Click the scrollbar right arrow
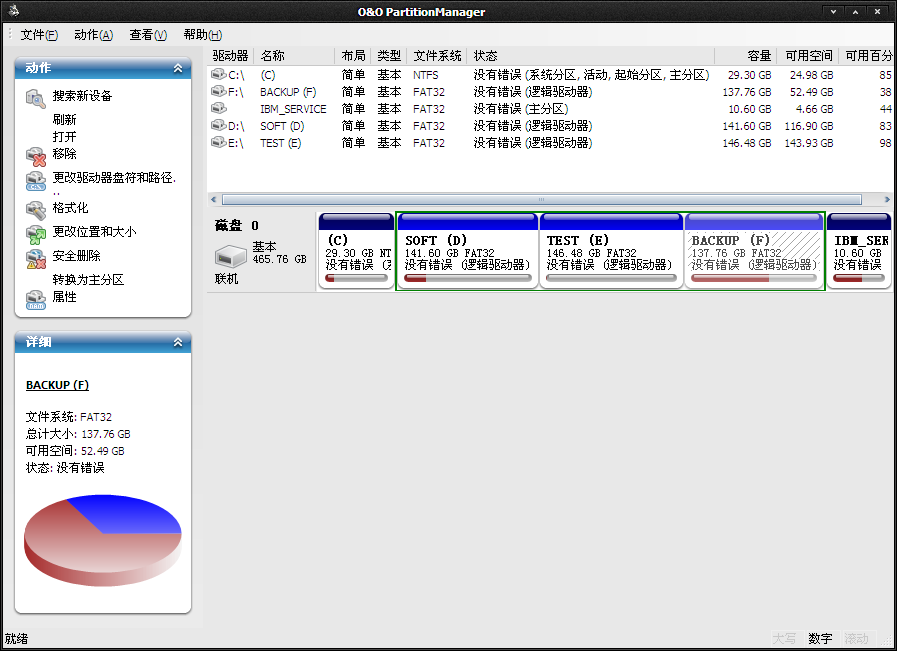This screenshot has height=651, width=897. point(887,200)
